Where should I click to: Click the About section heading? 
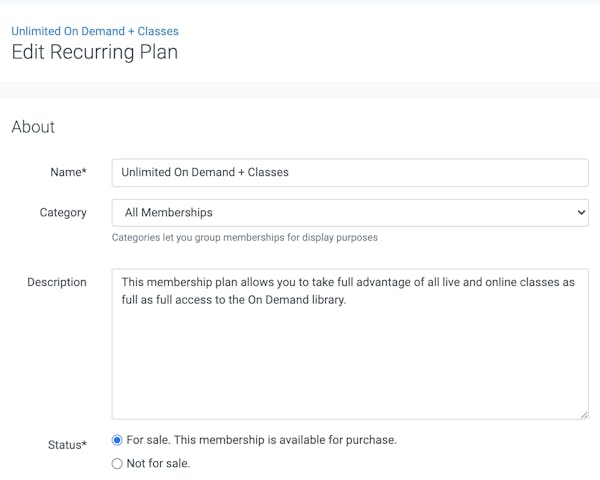pyautogui.click(x=33, y=127)
